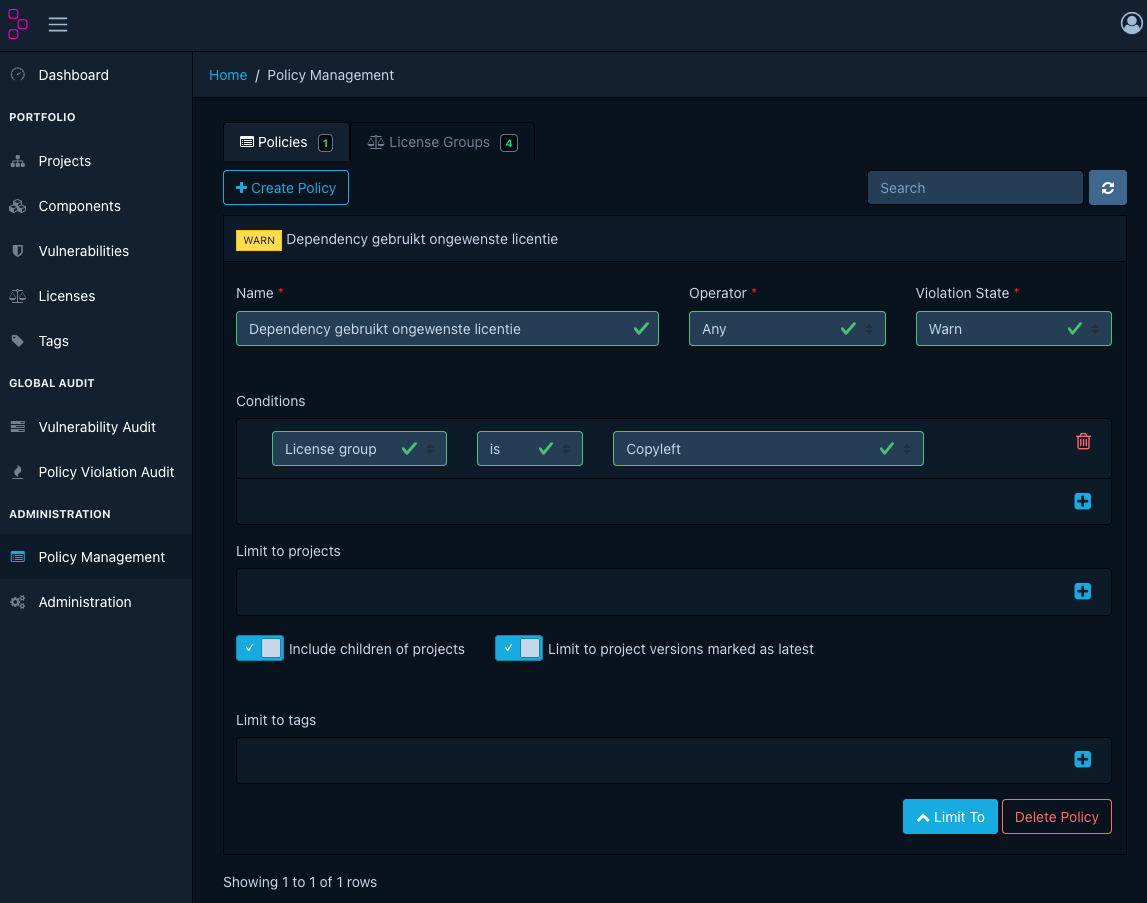
Task: Add a new condition with plus icon
Action: point(1083,501)
